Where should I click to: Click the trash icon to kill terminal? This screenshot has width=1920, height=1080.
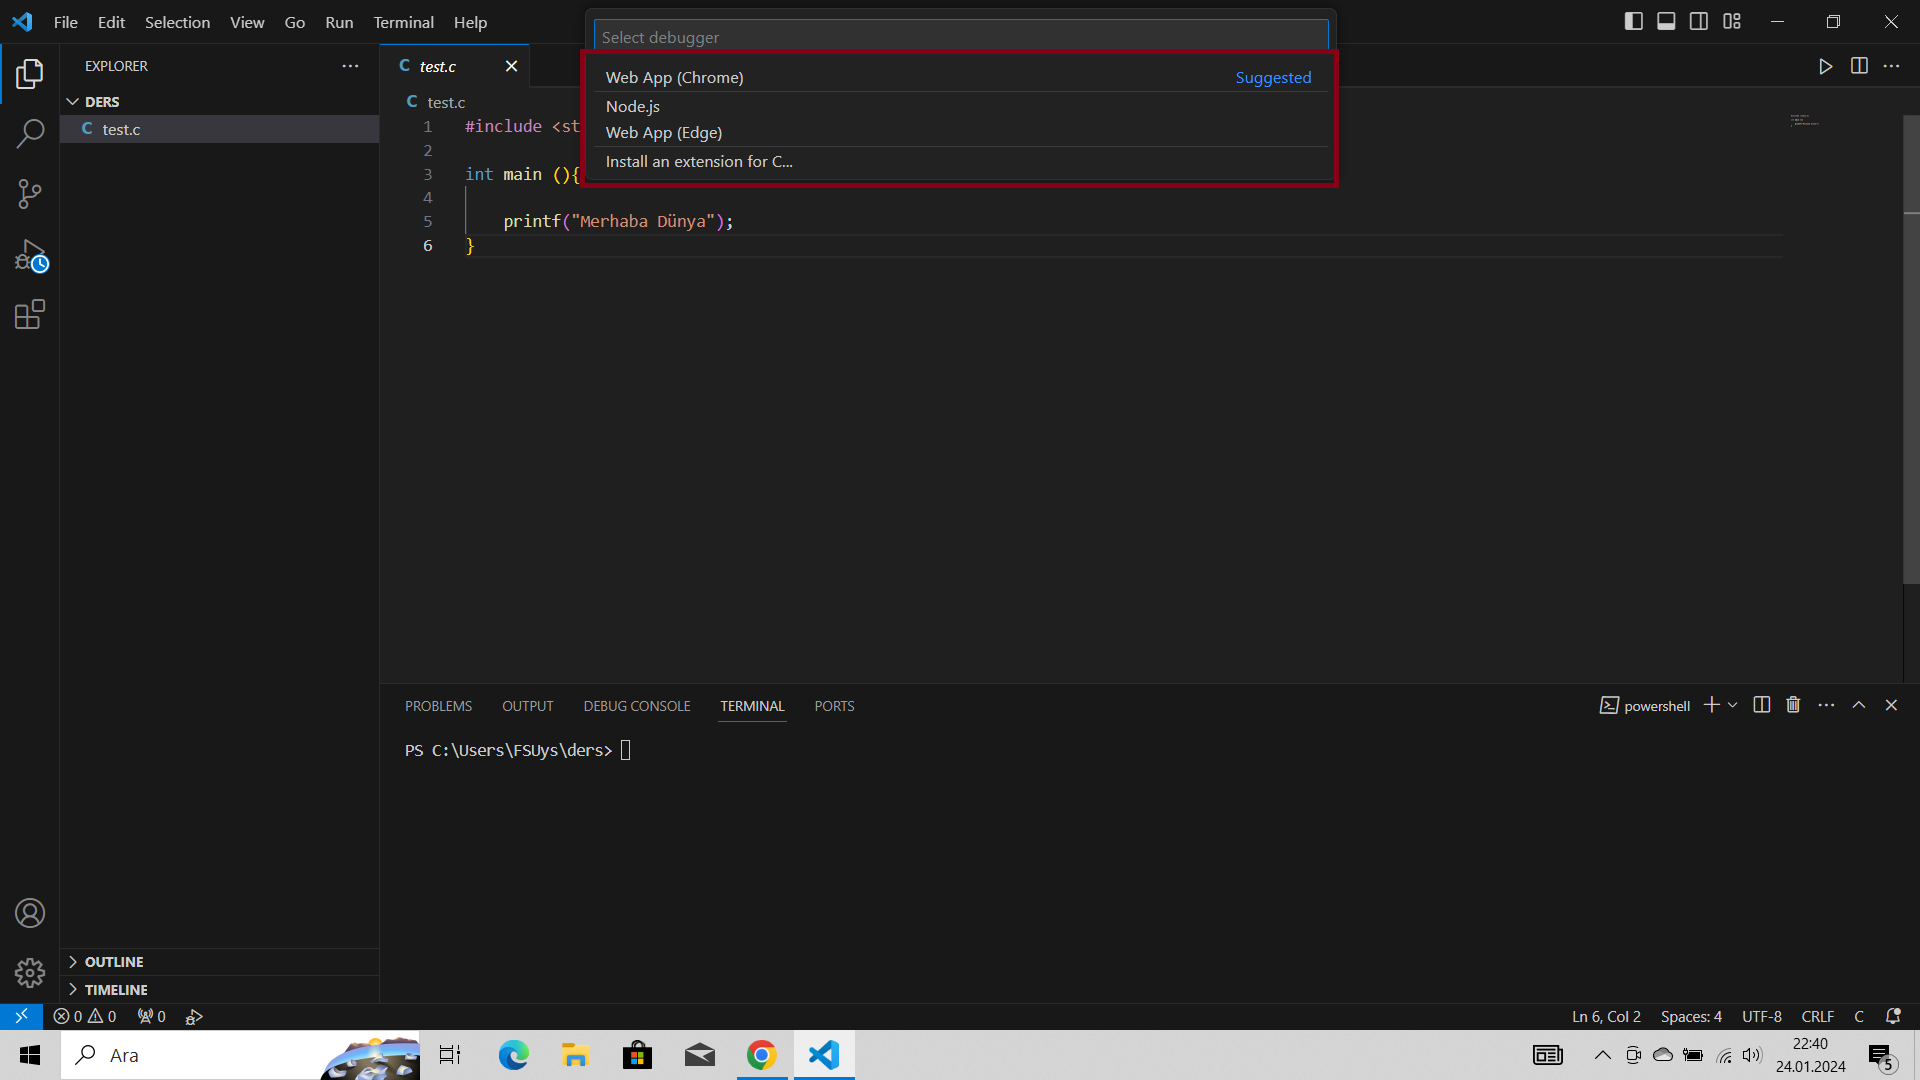[1793, 705]
